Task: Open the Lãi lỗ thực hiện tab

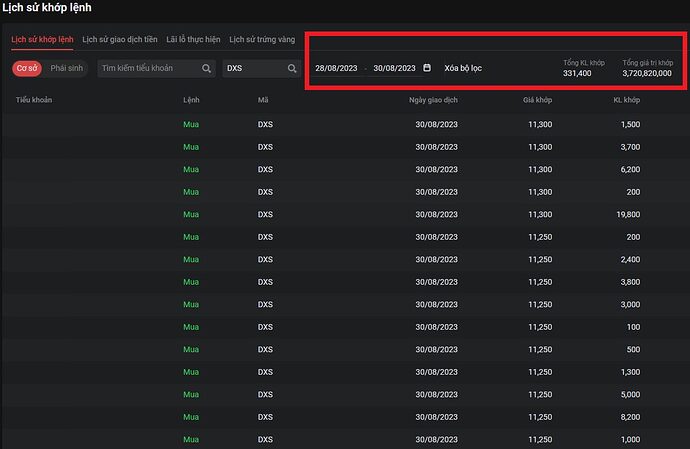Action: click(x=193, y=39)
